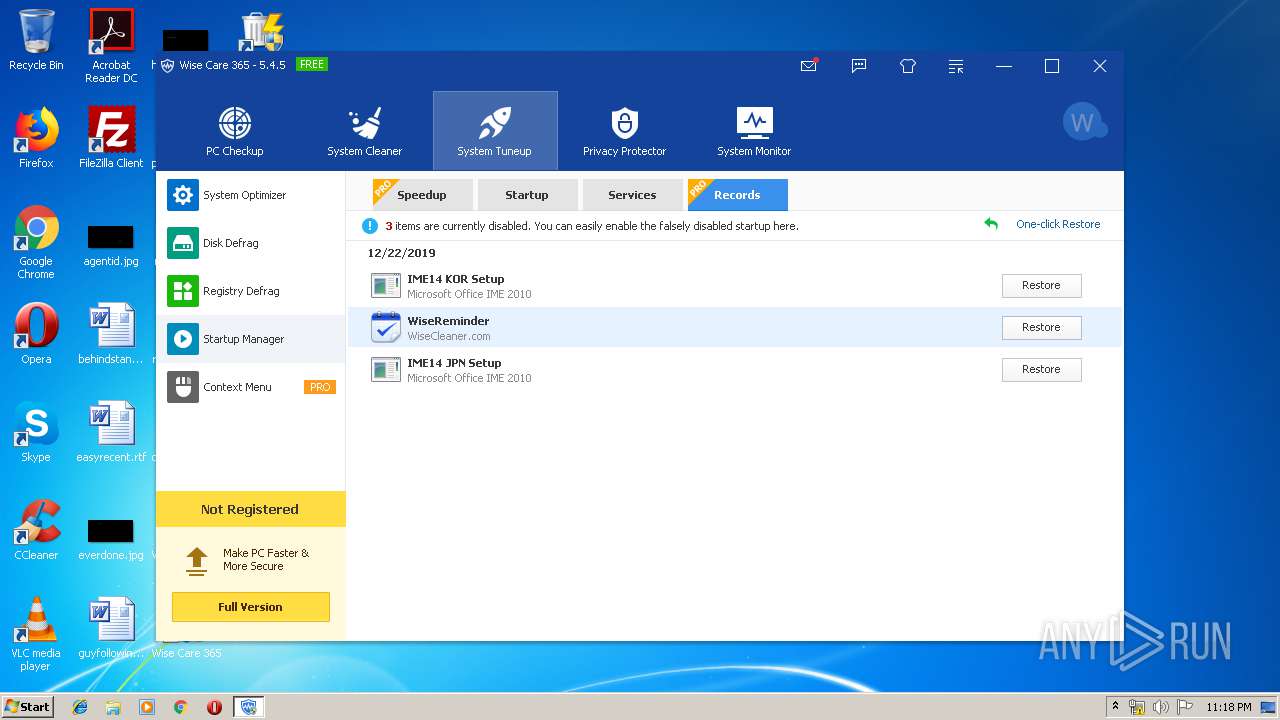1280x720 pixels.
Task: Open Acrobat Reader DC desktop shortcut
Action: point(111,46)
